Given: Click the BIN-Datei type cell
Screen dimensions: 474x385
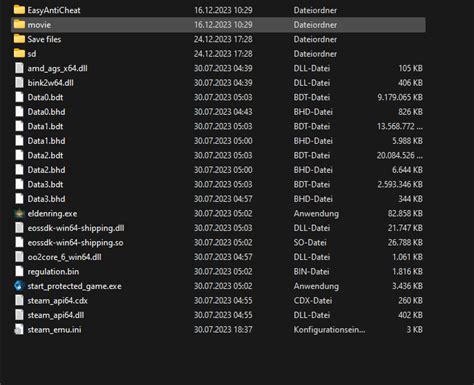Looking at the screenshot, I should coord(312,271).
